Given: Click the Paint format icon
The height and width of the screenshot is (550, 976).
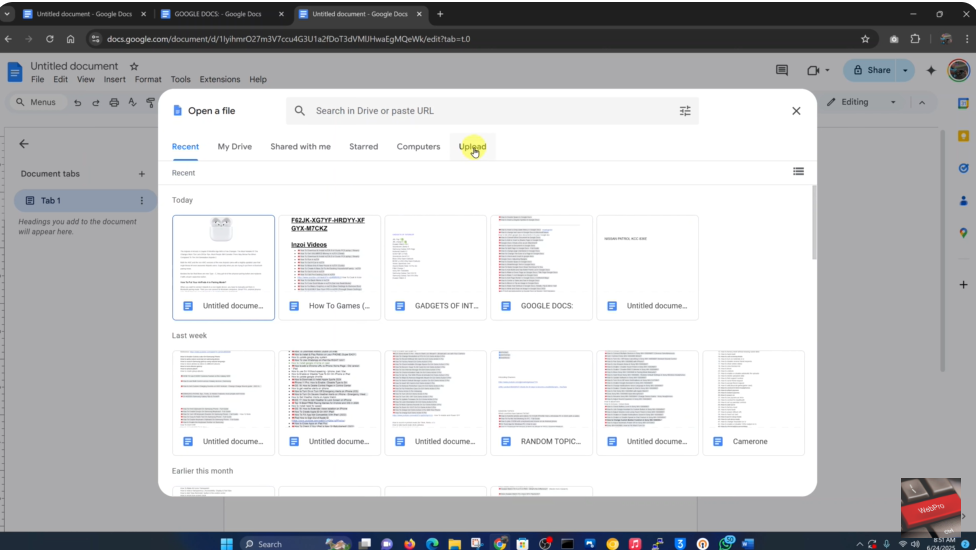Looking at the screenshot, I should 150,103.
